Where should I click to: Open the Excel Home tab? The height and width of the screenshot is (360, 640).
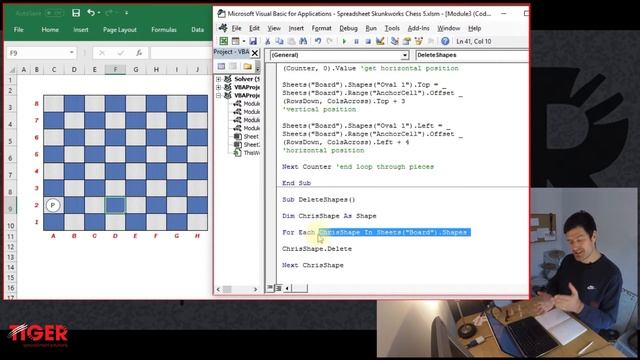[50, 29]
